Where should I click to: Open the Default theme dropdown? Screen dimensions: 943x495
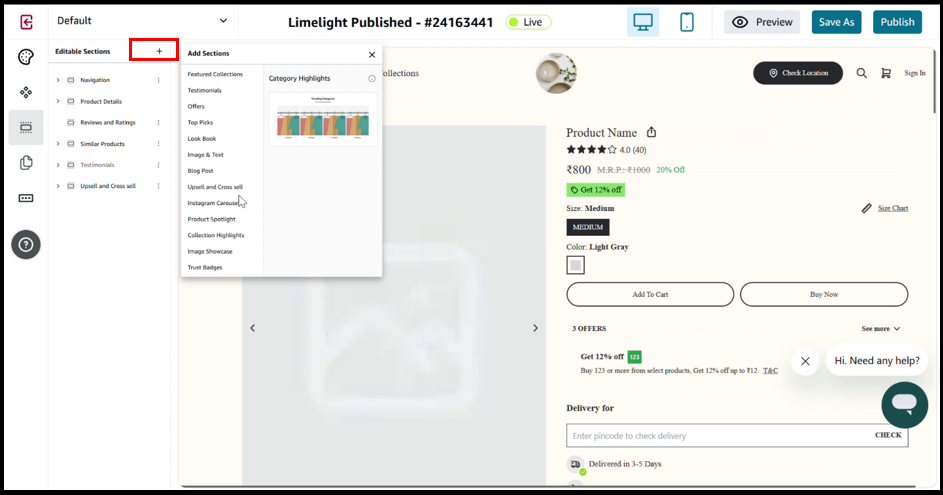coord(142,21)
